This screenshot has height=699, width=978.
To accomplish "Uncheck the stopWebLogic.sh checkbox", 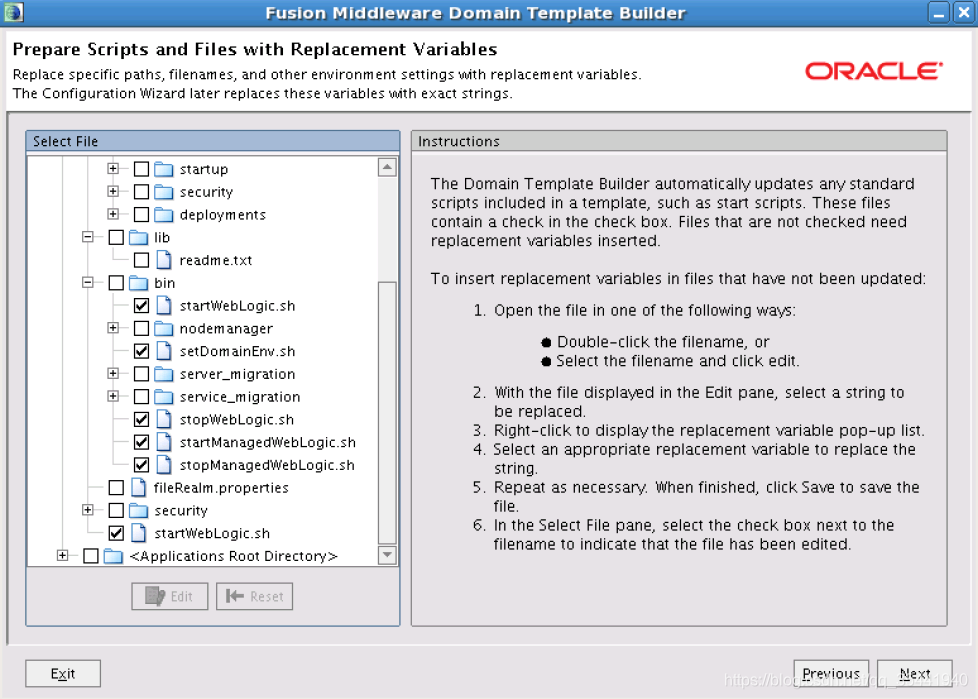I will [x=142, y=419].
